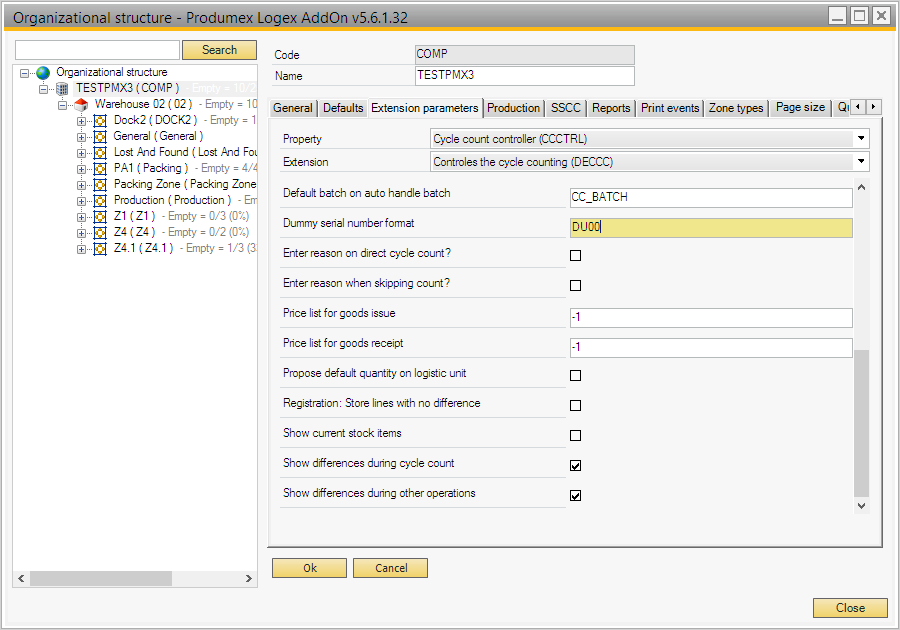
Task: Click the globe icon beside Organizational structure
Action: pyautogui.click(x=43, y=73)
